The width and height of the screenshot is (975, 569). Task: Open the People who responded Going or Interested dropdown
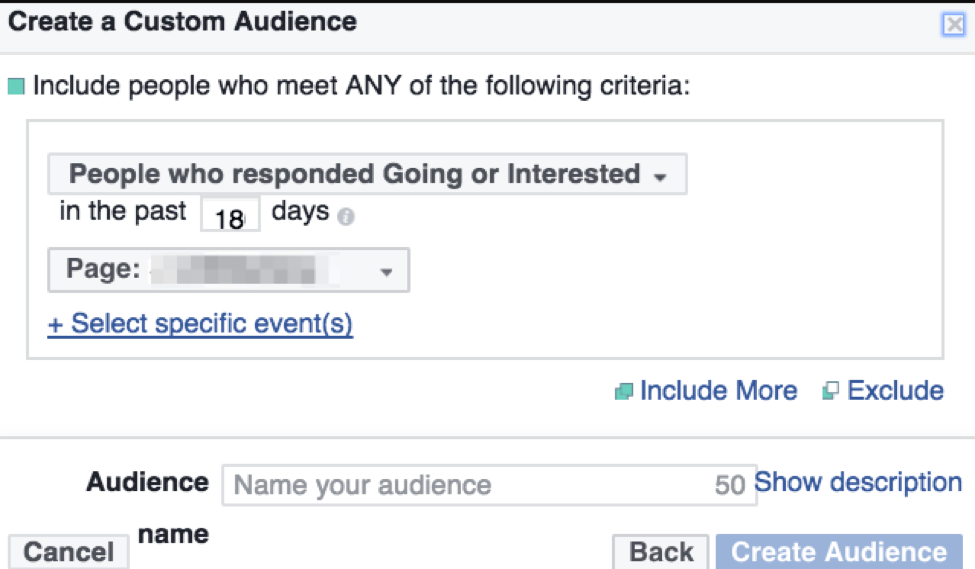pos(355,174)
